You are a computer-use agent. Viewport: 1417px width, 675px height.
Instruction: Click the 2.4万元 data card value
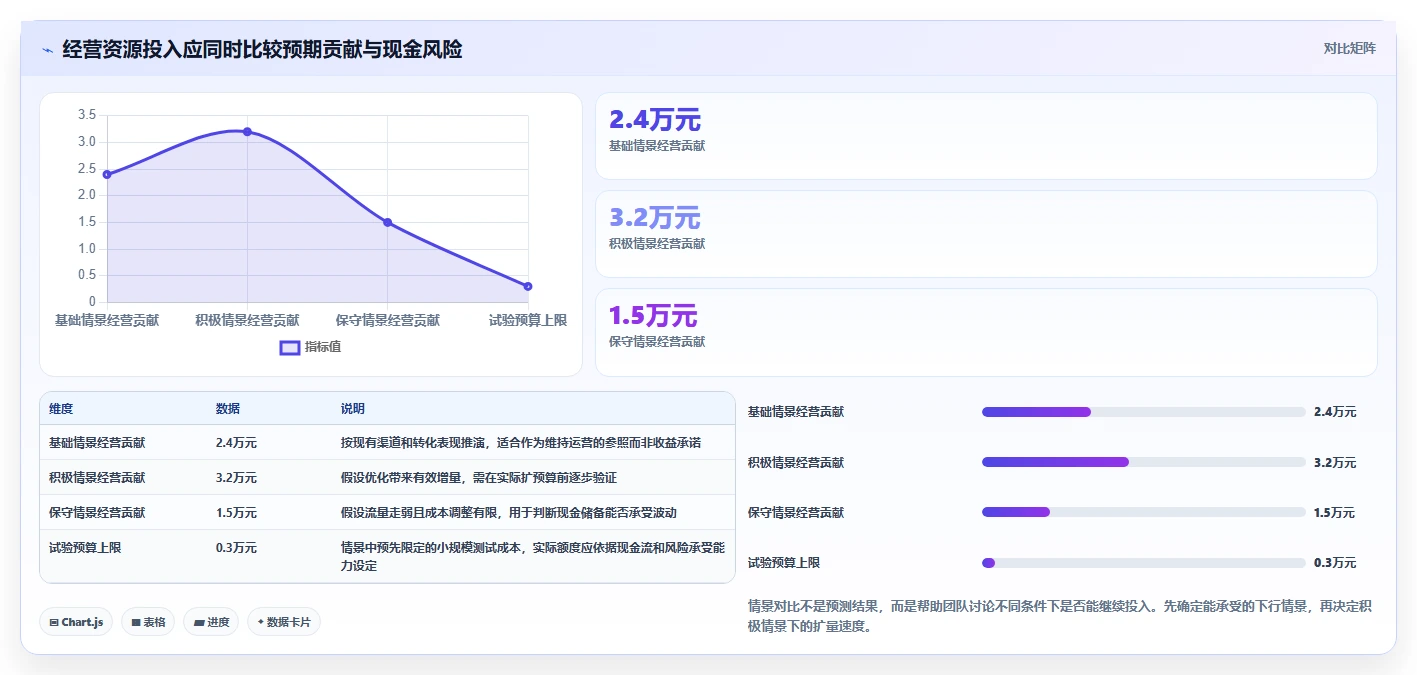click(x=655, y=120)
